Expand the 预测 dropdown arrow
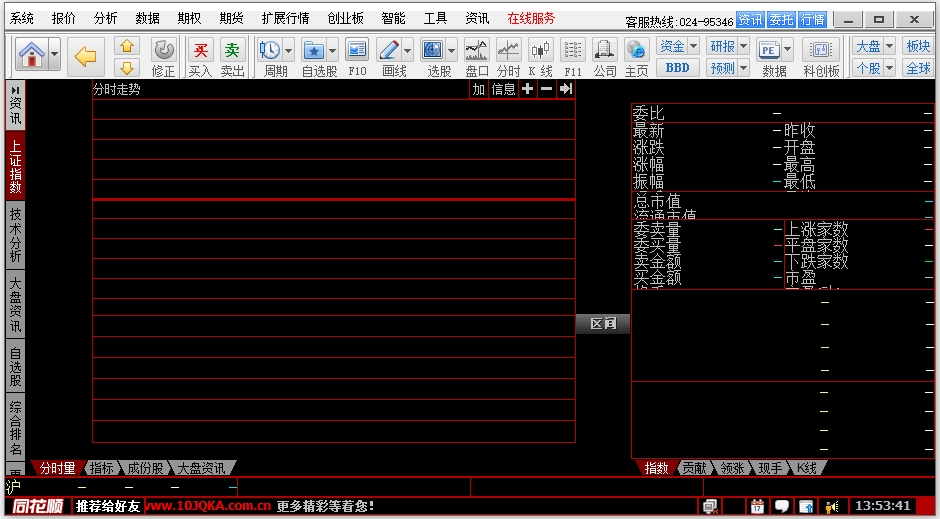Viewport: 940px width, 519px height. (x=743, y=68)
